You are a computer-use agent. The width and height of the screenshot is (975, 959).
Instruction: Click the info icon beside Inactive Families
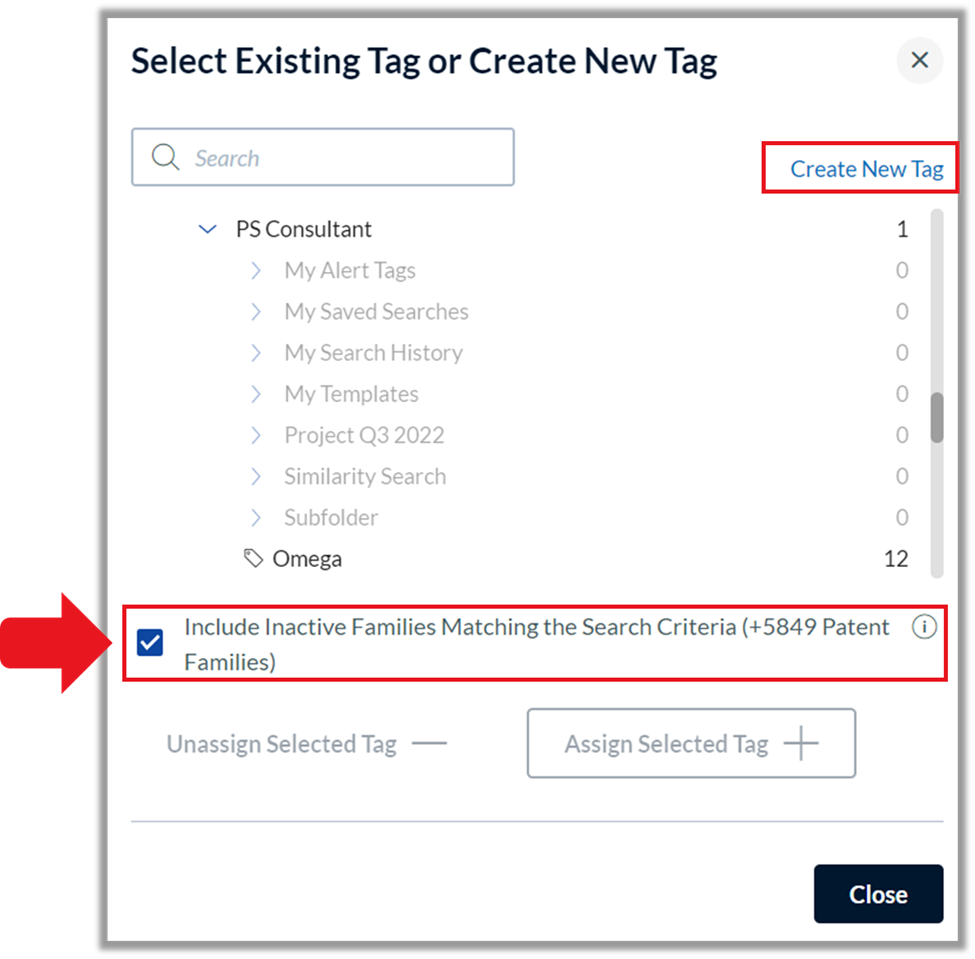click(924, 626)
